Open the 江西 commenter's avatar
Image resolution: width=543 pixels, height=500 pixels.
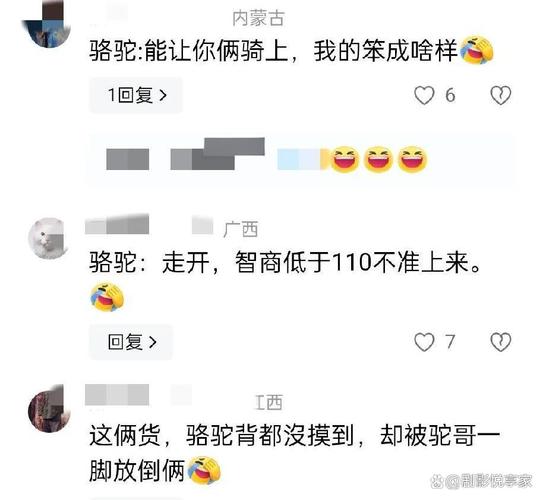tap(49, 408)
